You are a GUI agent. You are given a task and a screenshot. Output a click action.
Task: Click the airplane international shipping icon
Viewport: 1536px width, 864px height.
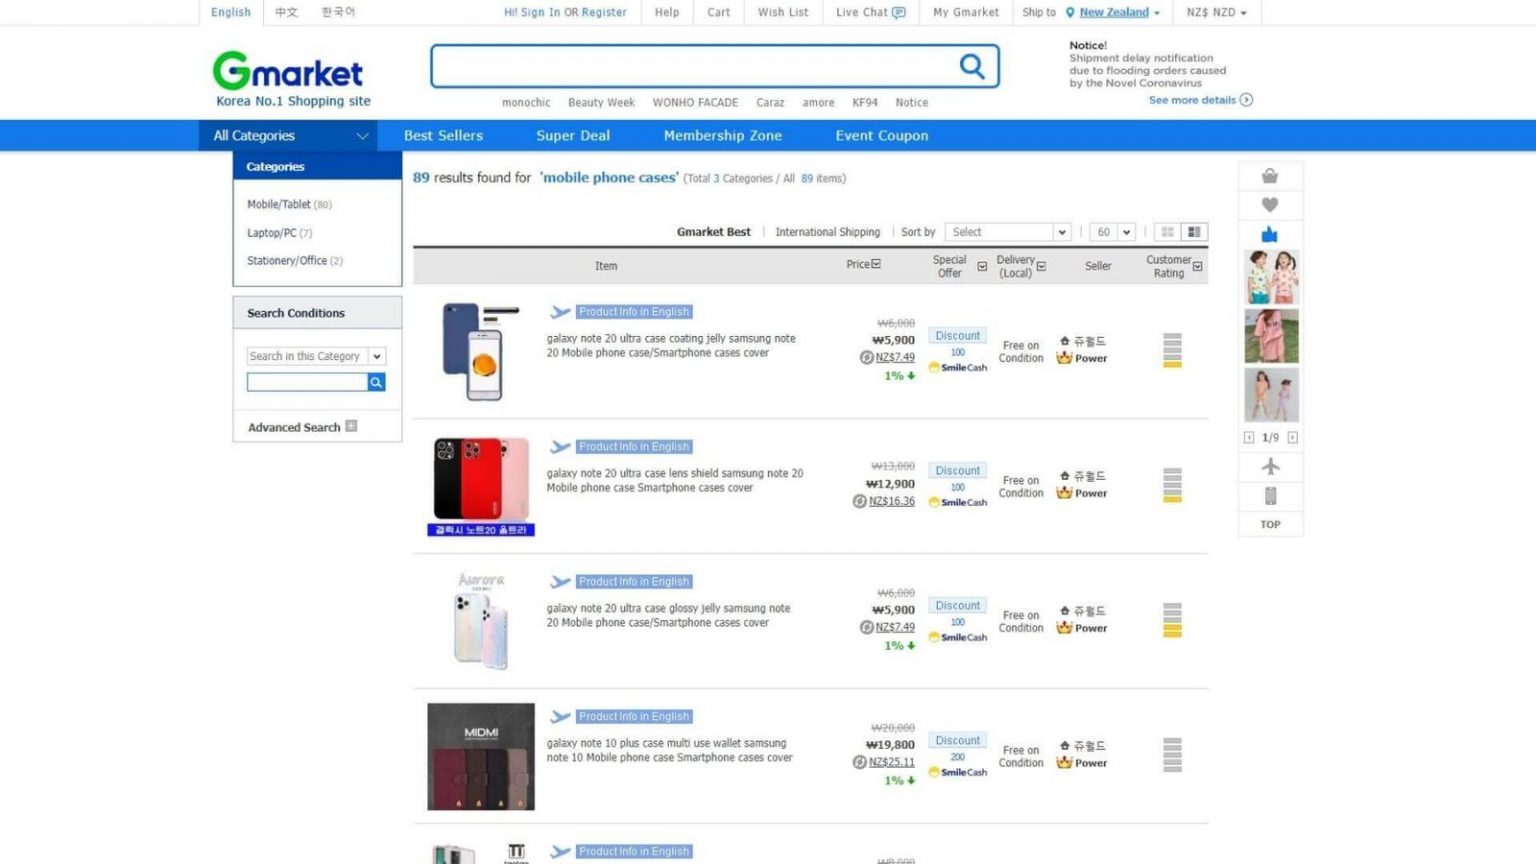(1269, 466)
